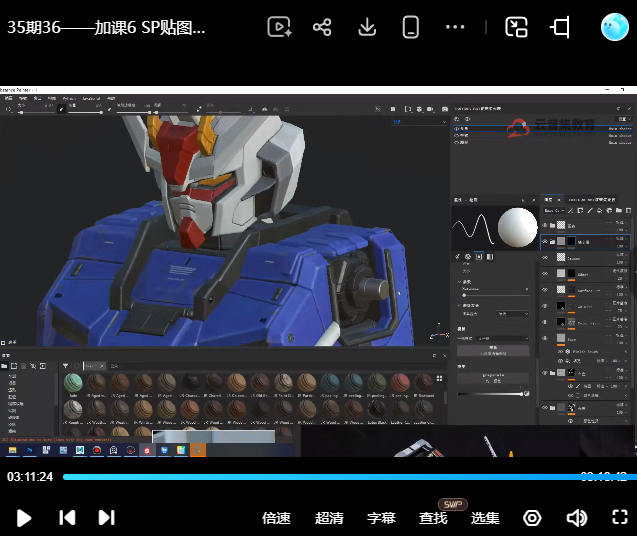Screen dimensions: 637x536
Task: Open the blue user avatar
Action: click(x=615, y=27)
